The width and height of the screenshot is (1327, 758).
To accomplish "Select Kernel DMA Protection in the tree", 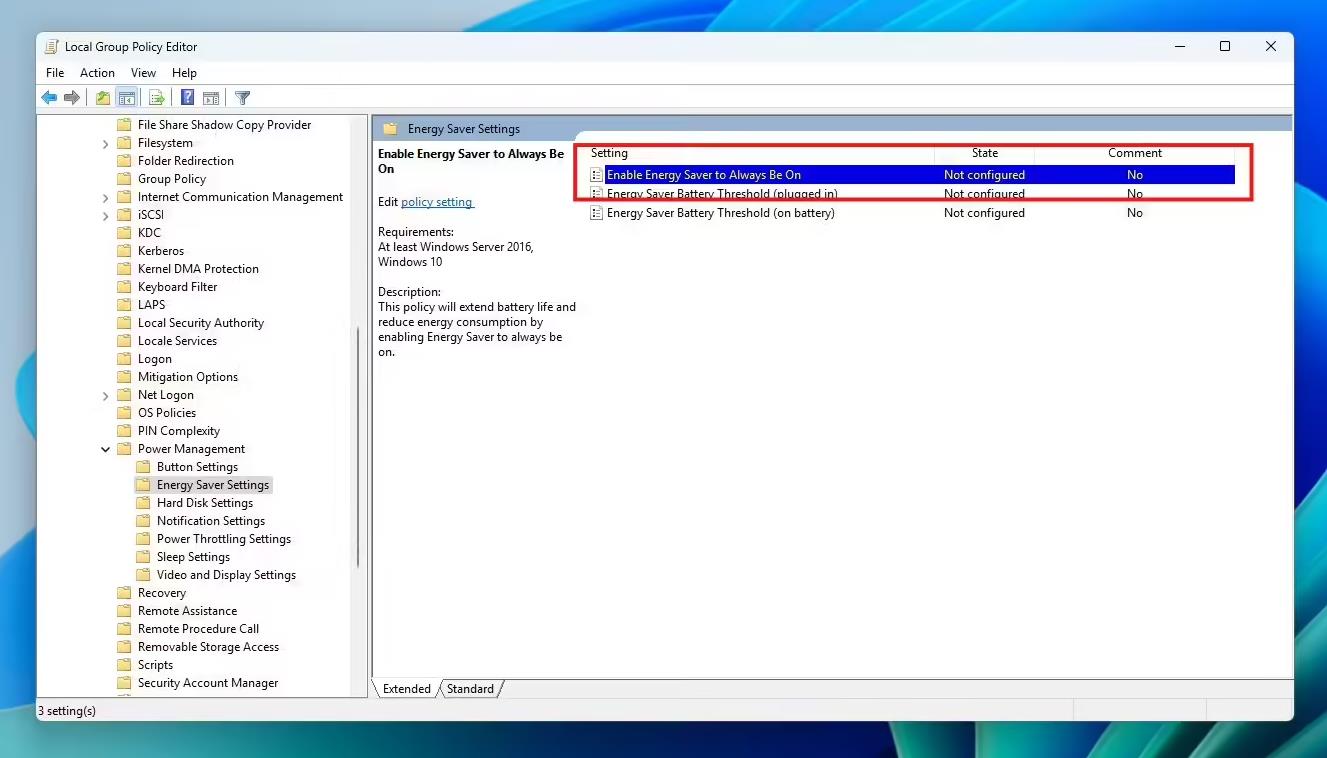I will [x=198, y=269].
